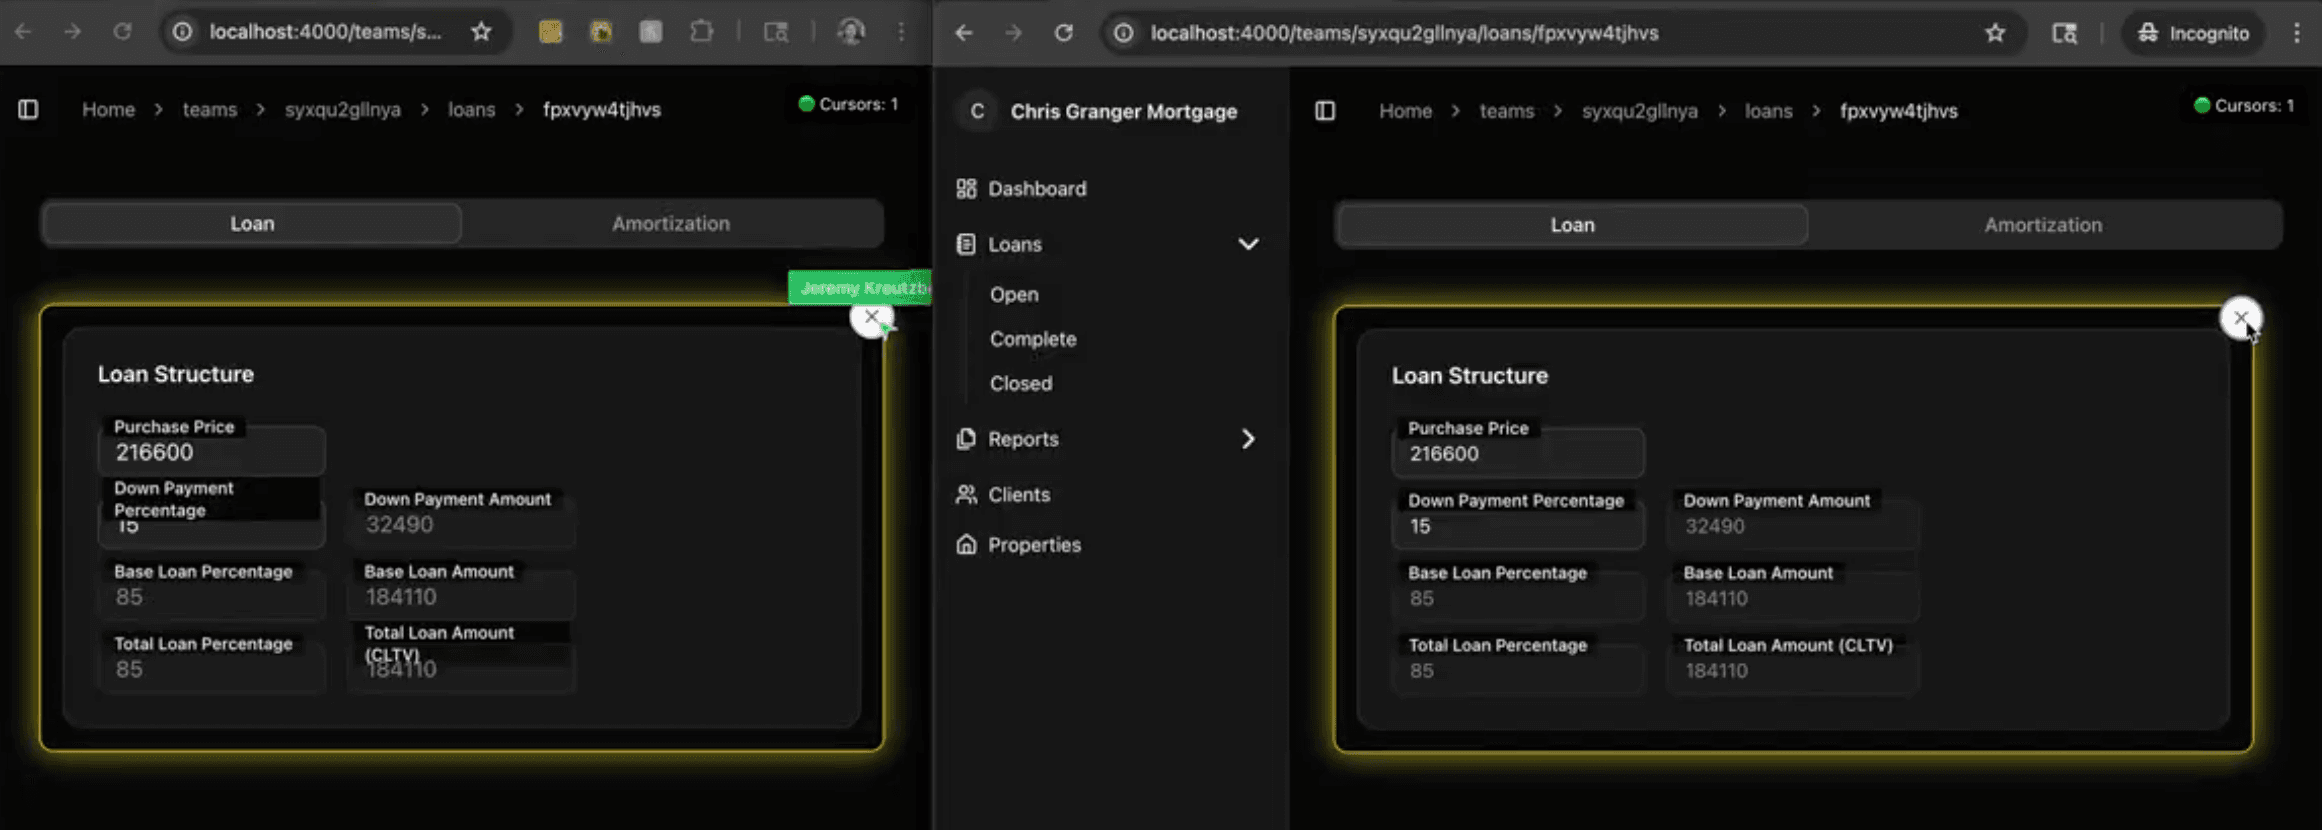Screen dimensions: 2322x830
Task: Switch to Amortization tab in left window
Action: coord(671,224)
